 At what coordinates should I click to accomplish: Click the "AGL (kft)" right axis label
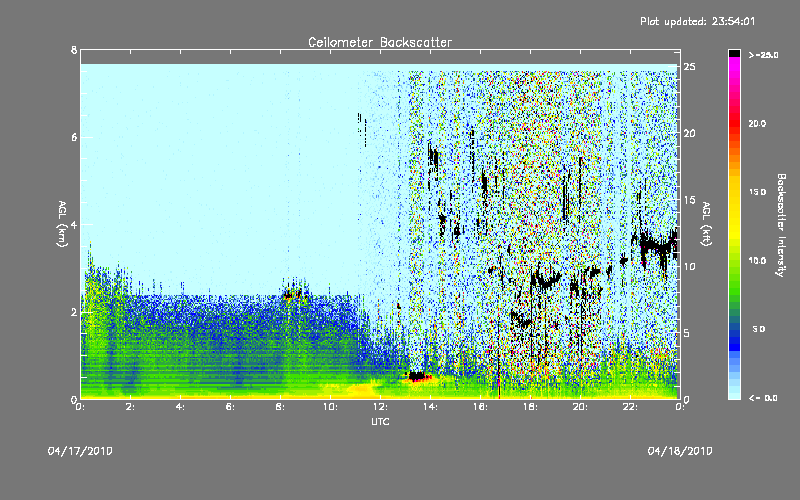pyautogui.click(x=706, y=224)
